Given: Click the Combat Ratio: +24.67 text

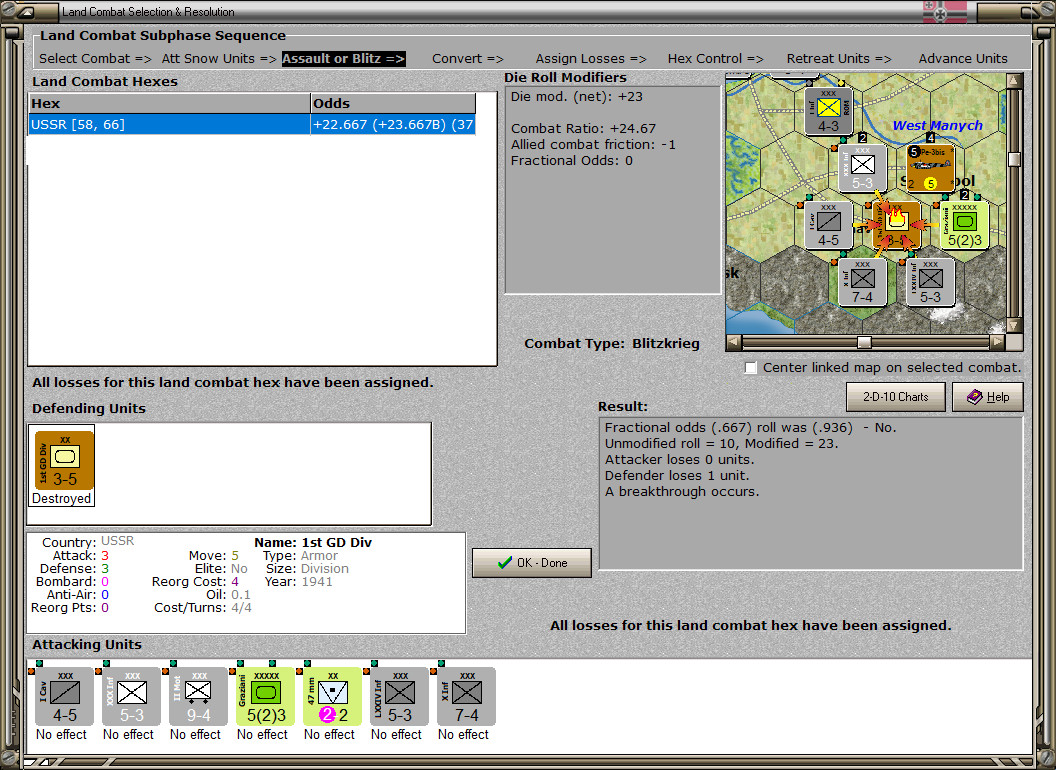Looking at the screenshot, I should (x=583, y=129).
